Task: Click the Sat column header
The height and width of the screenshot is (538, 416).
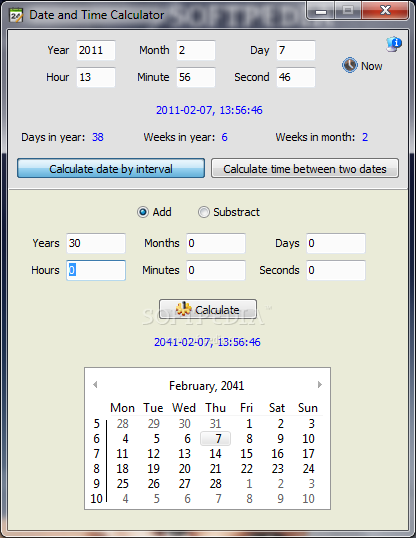Action: click(277, 408)
